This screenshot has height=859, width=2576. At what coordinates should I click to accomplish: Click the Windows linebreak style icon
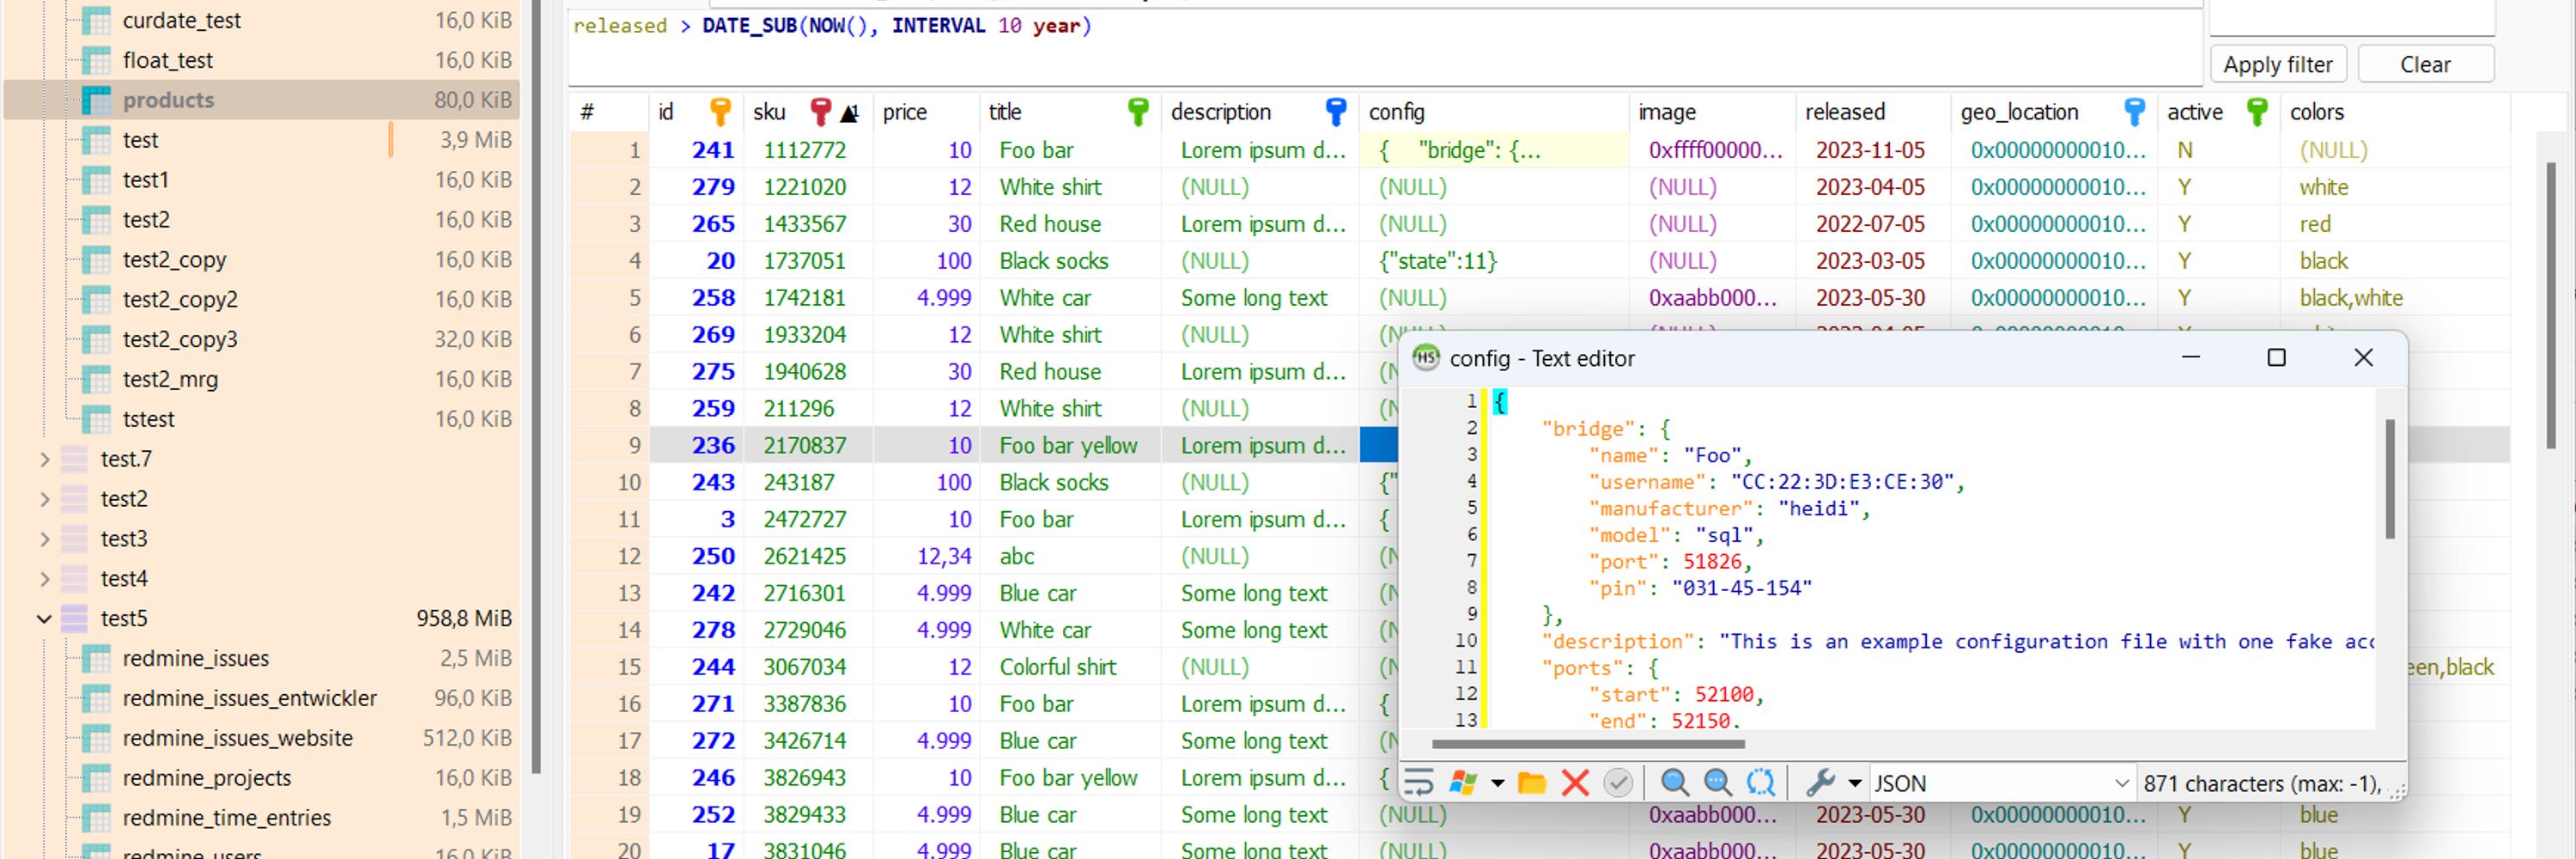pyautogui.click(x=1463, y=782)
